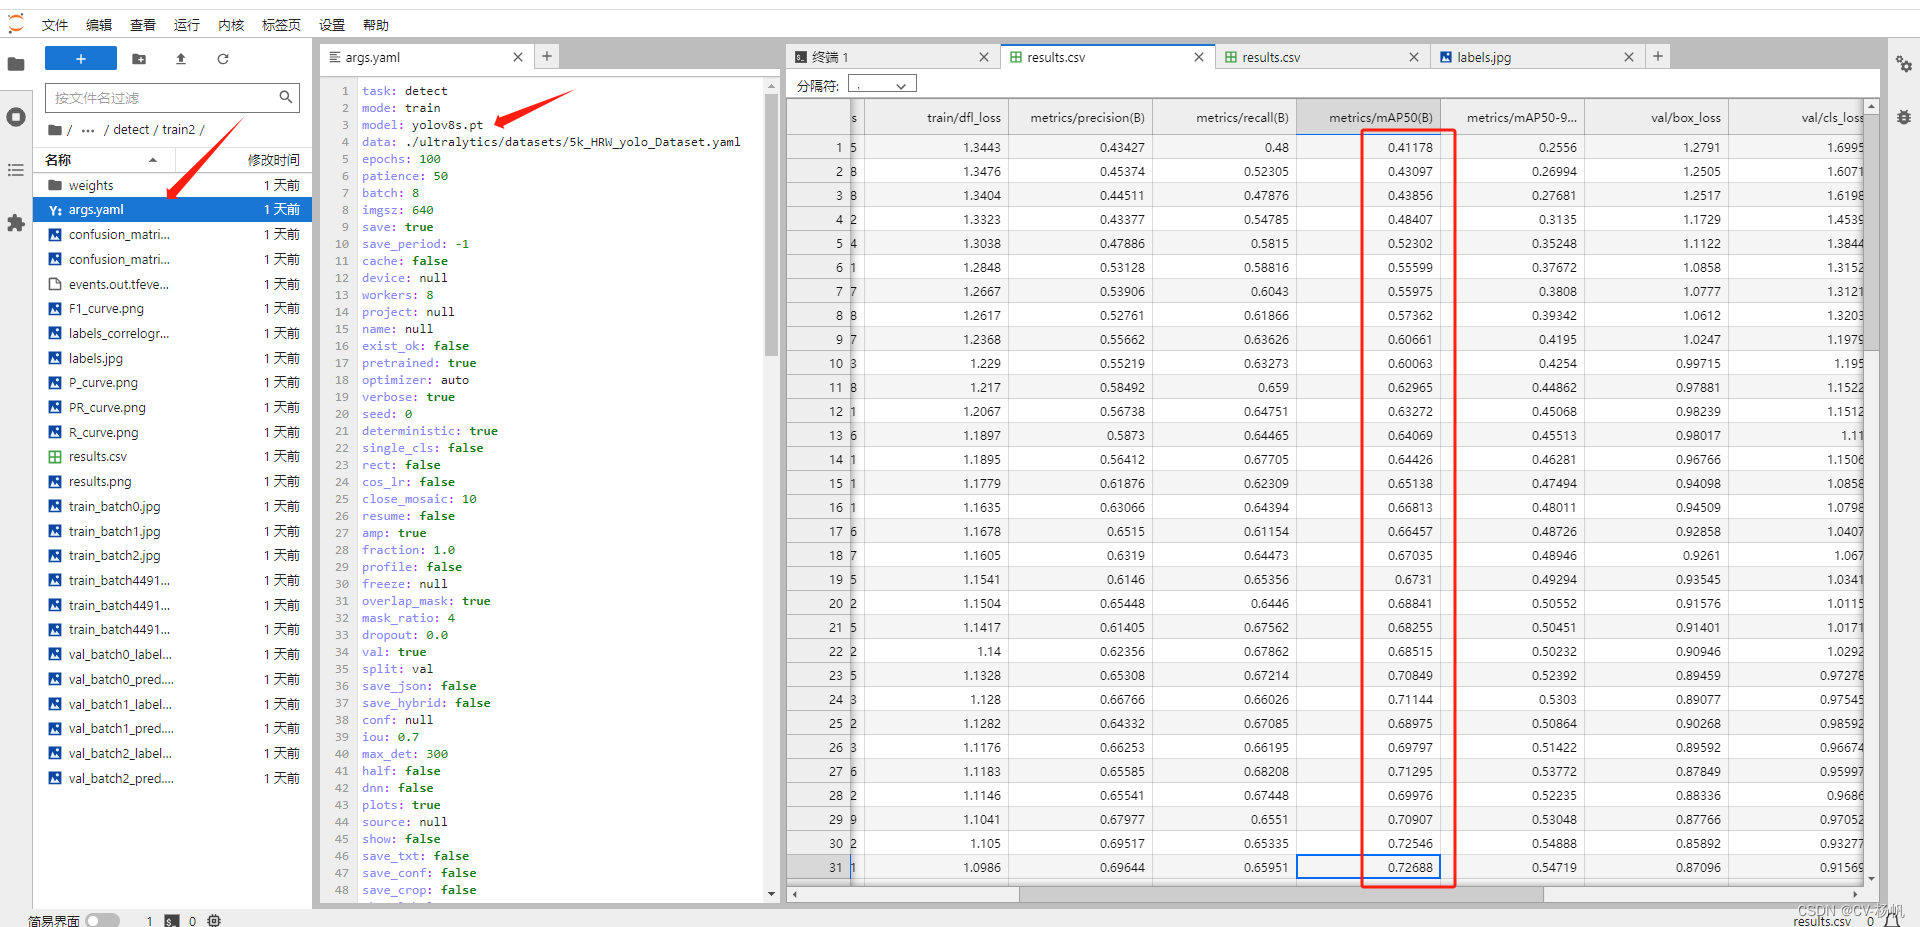Open results.png in the file list
The height and width of the screenshot is (927, 1920).
(x=173, y=482)
